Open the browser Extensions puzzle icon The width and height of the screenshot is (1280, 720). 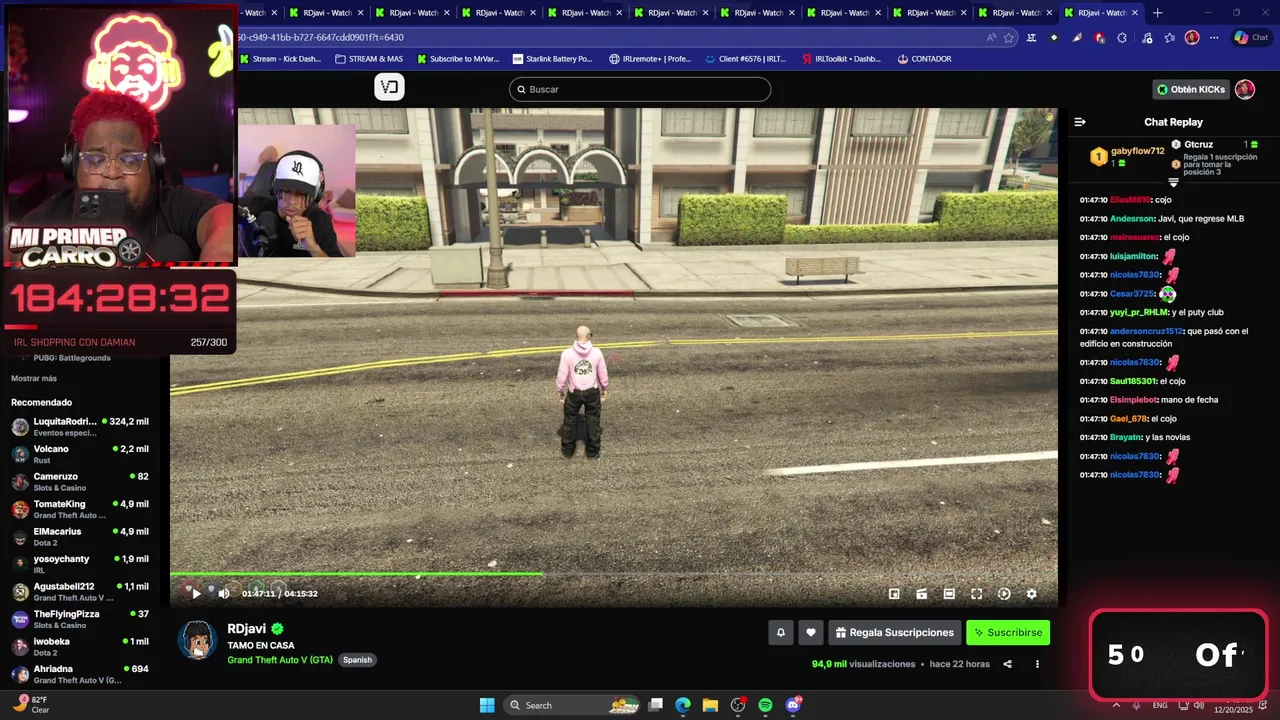1122,37
